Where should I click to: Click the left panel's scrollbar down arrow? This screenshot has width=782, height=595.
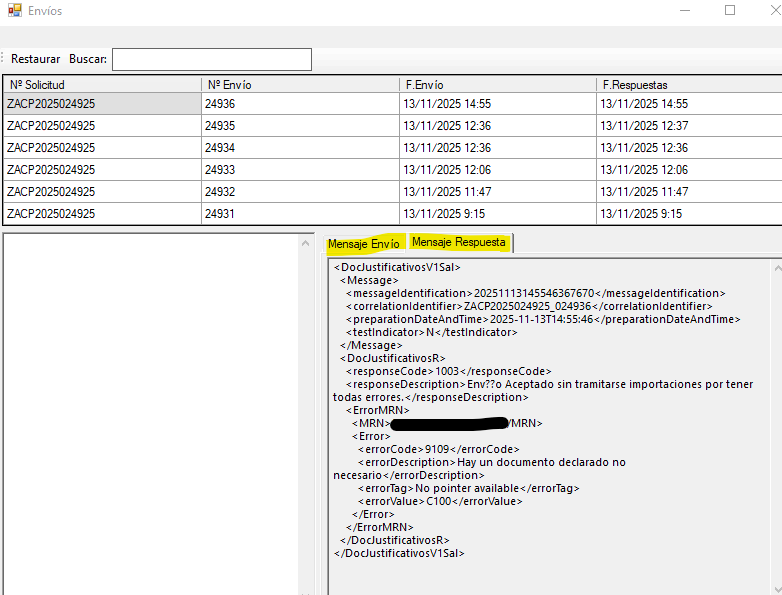(x=307, y=587)
